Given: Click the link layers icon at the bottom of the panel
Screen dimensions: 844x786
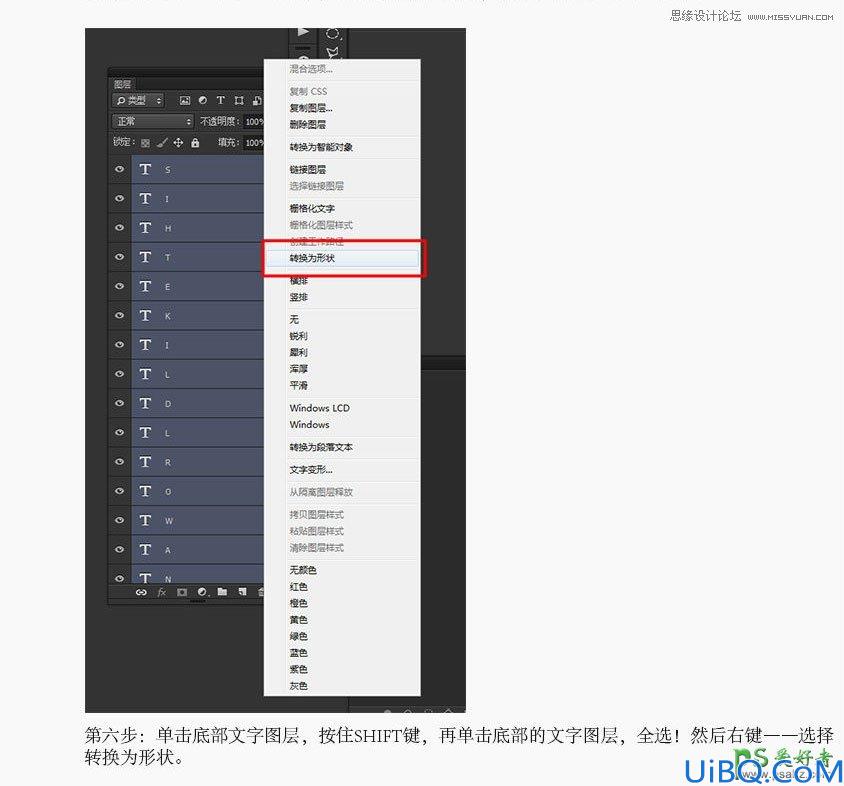Looking at the screenshot, I should click(141, 592).
